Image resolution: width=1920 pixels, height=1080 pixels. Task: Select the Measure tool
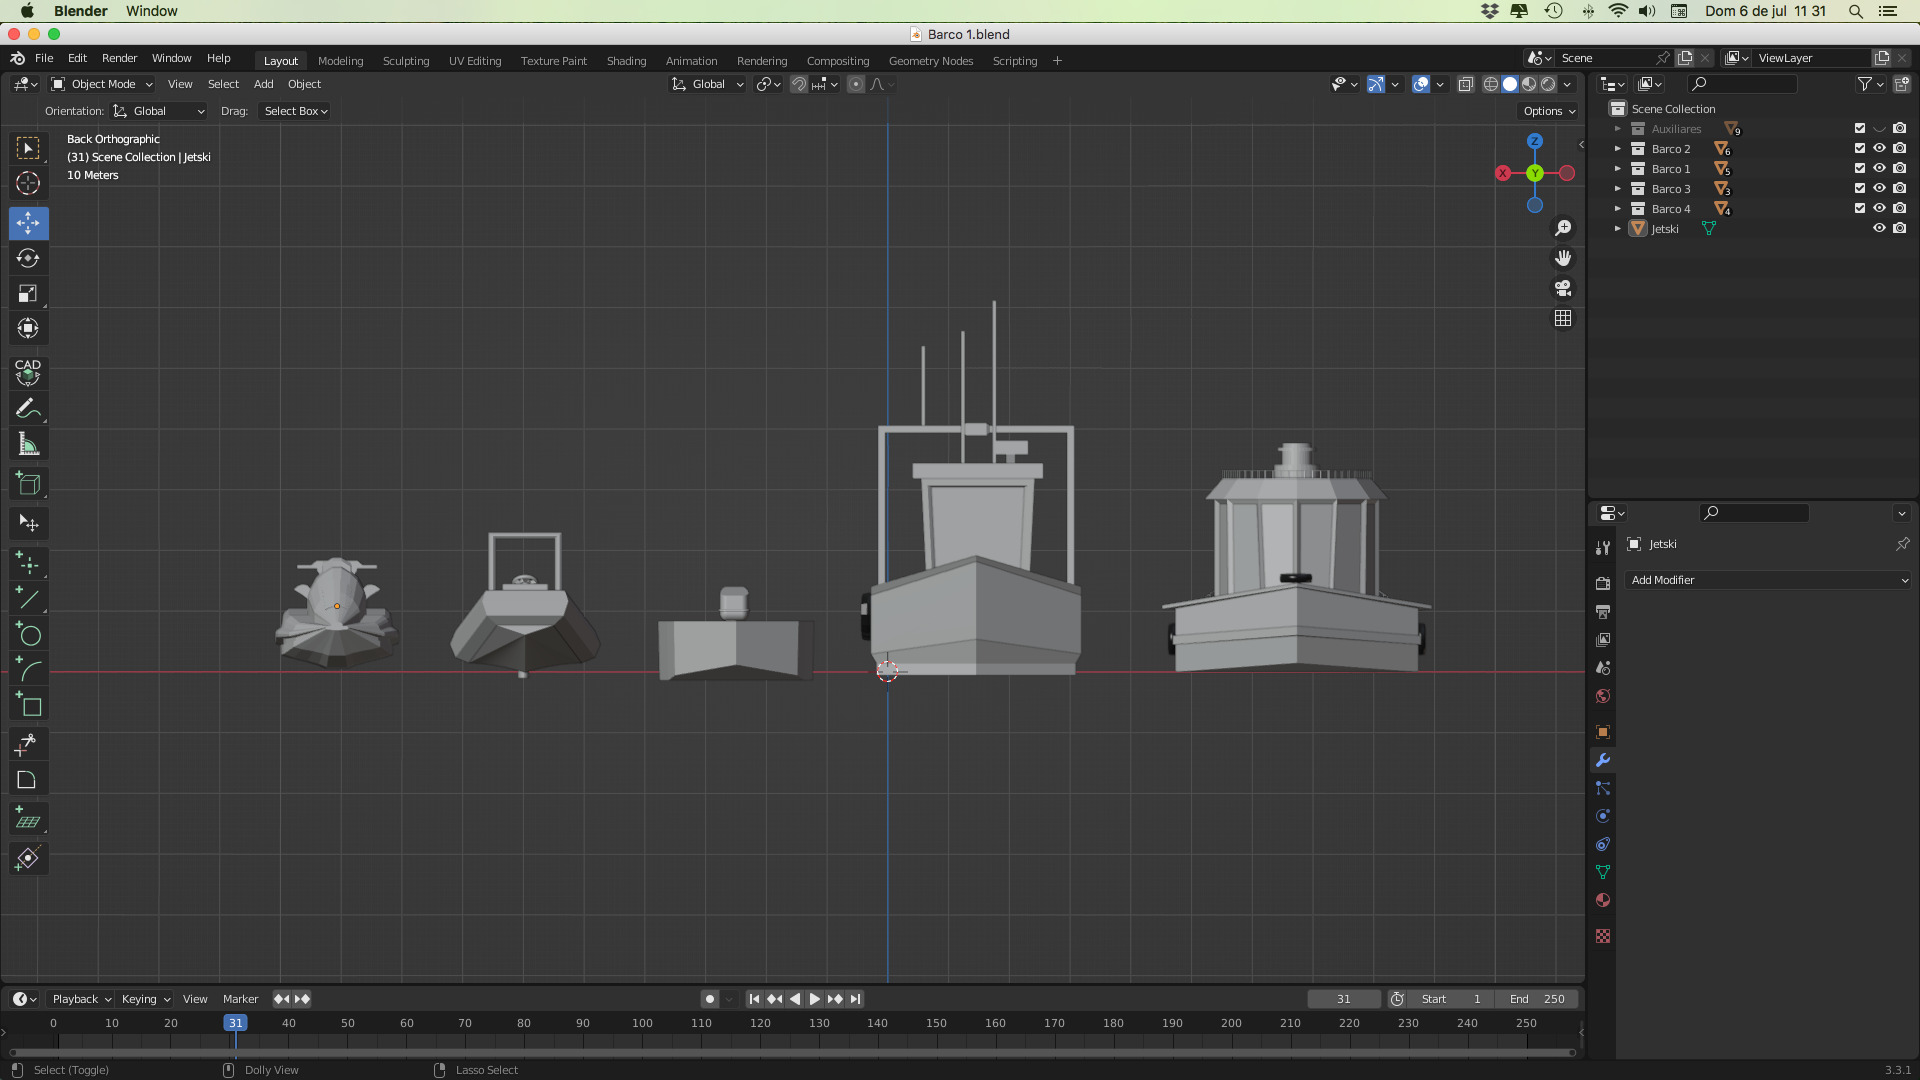coord(28,444)
